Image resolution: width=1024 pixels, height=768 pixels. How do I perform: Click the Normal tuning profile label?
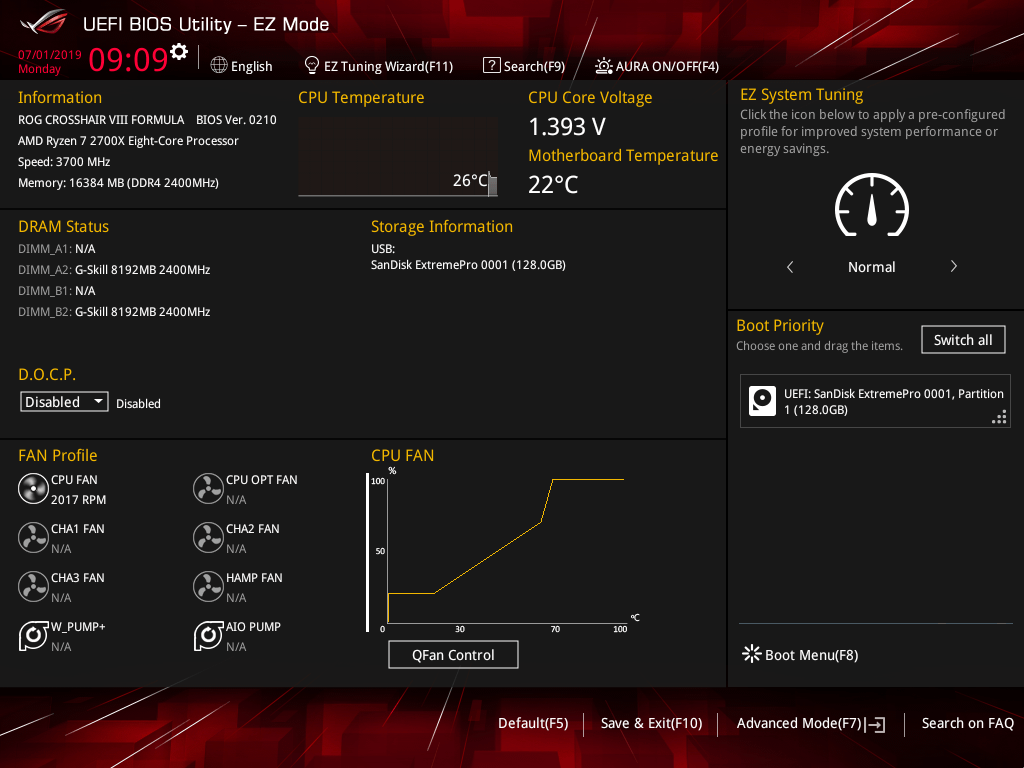coord(871,266)
